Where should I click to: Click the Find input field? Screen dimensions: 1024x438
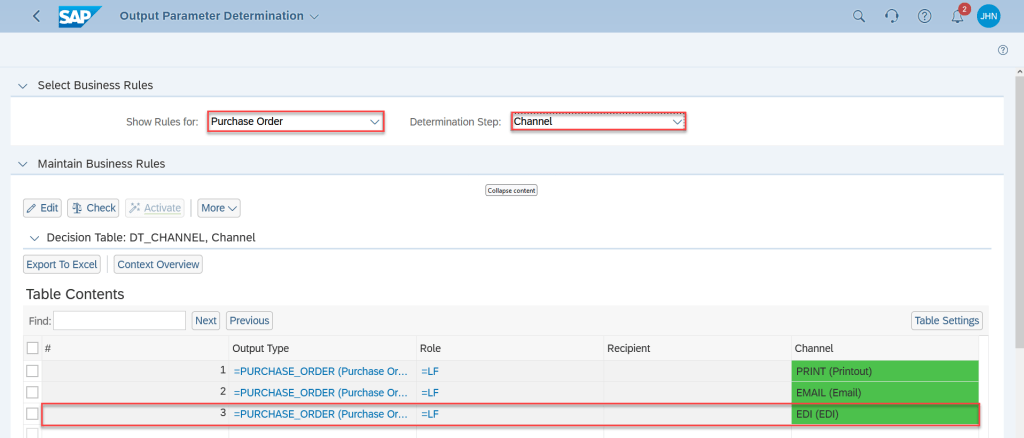(x=119, y=320)
